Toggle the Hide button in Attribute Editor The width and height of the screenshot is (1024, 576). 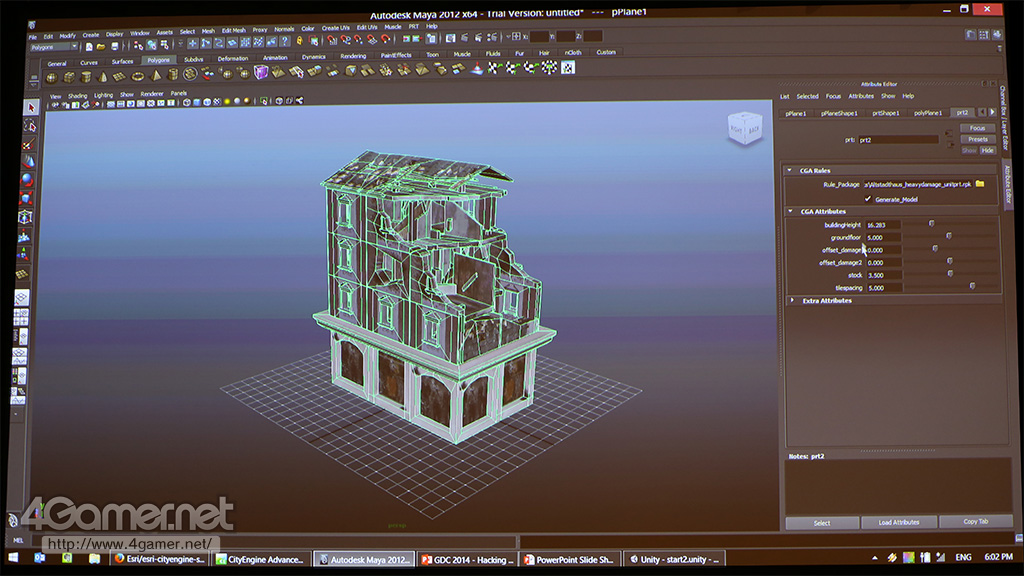tap(987, 150)
